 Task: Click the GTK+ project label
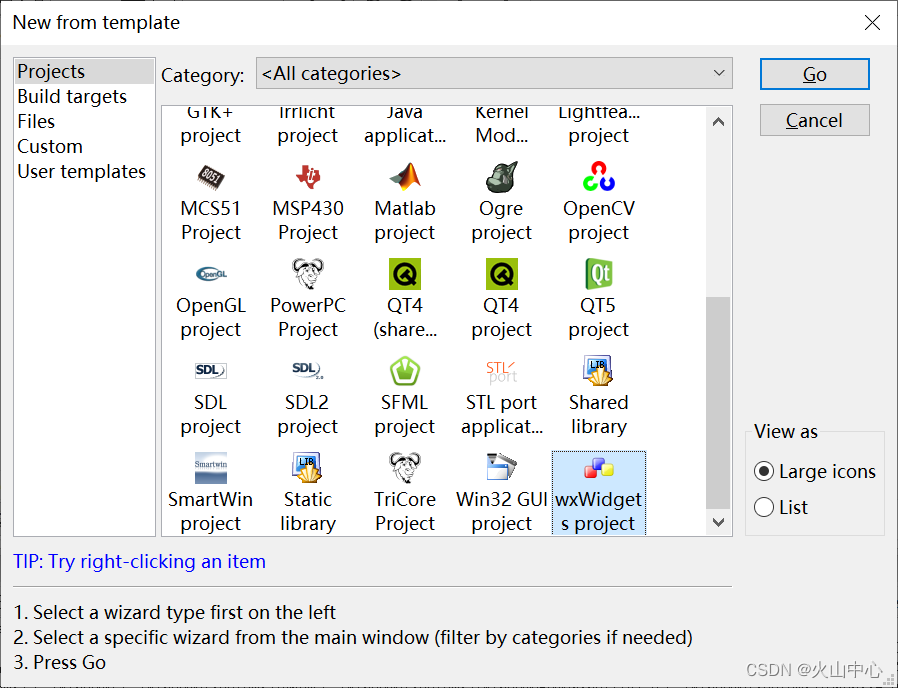click(x=211, y=124)
